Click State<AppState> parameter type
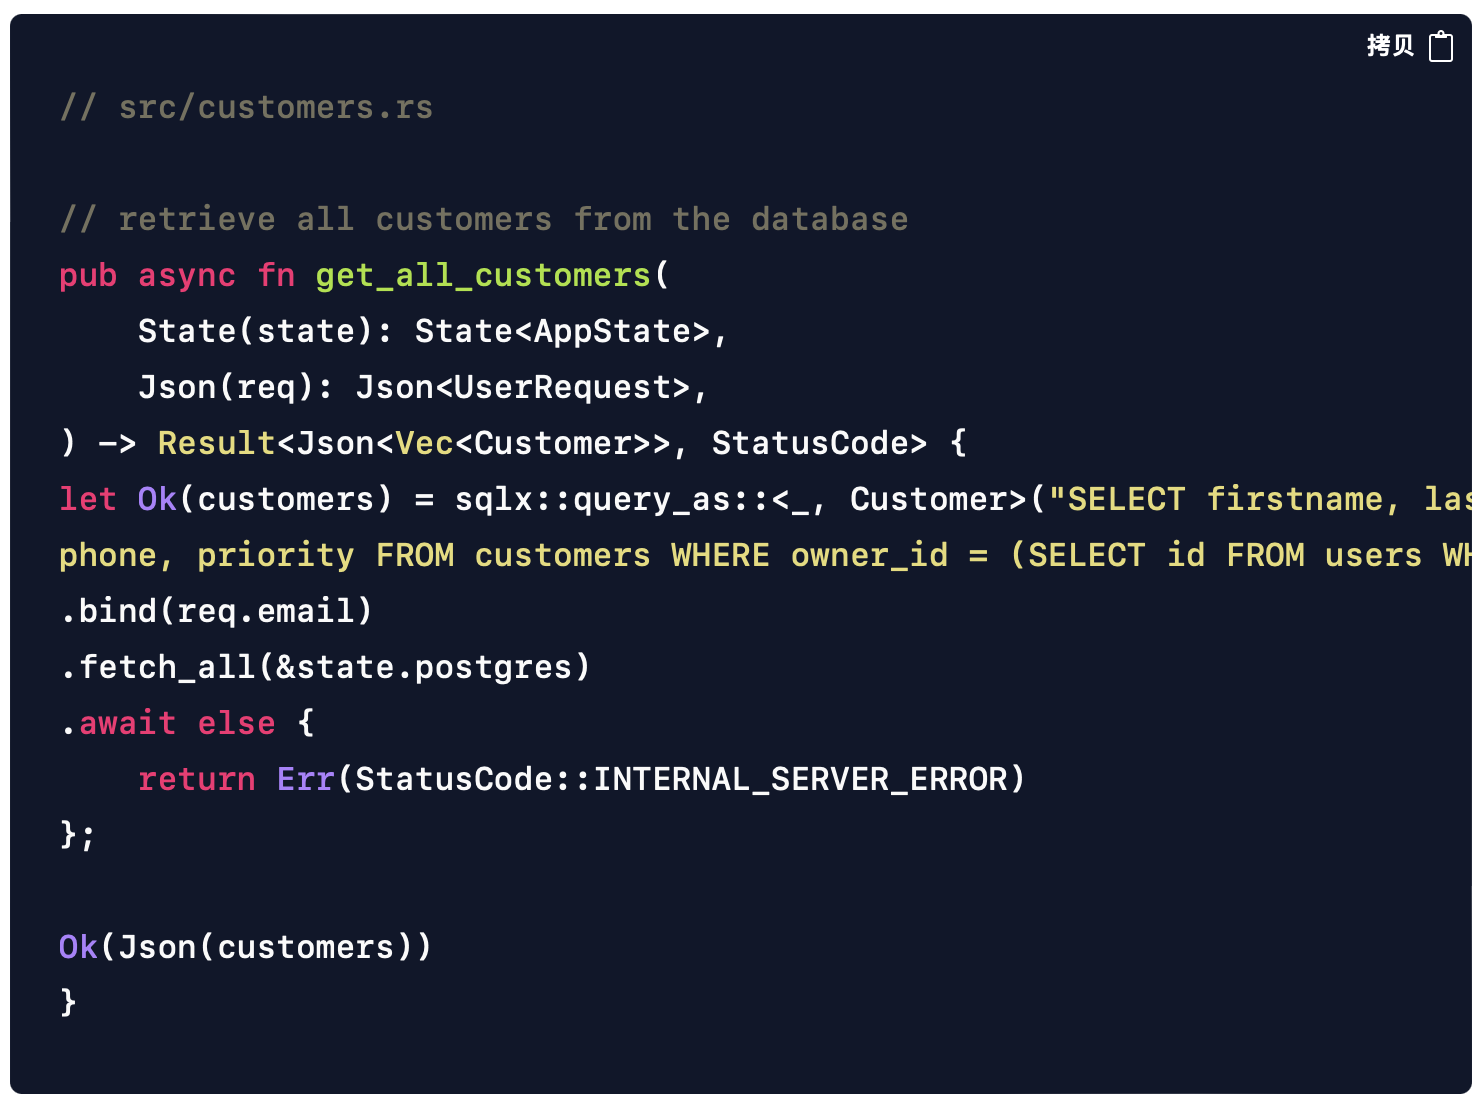This screenshot has width=1482, height=1102. pos(562,331)
